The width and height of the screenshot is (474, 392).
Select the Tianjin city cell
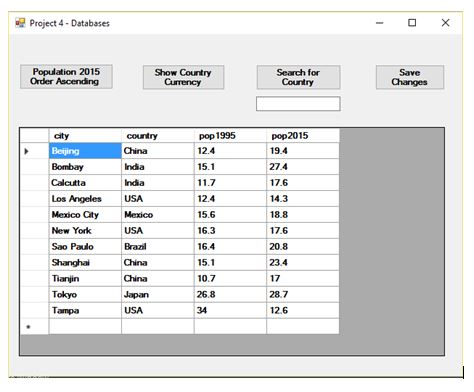click(x=85, y=279)
